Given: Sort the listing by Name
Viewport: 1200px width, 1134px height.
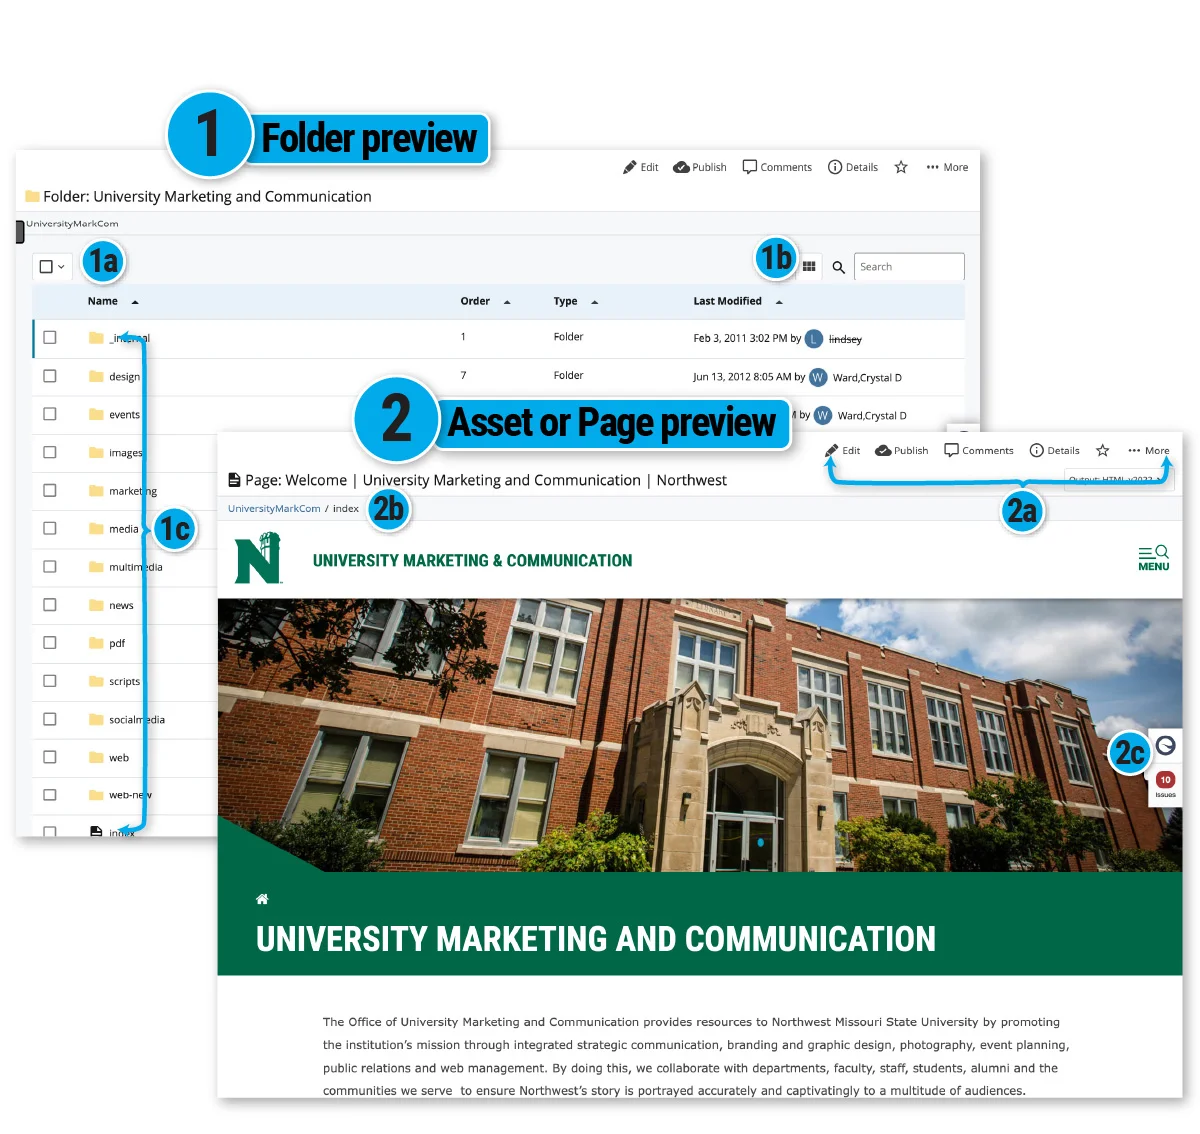Looking at the screenshot, I should 112,301.
